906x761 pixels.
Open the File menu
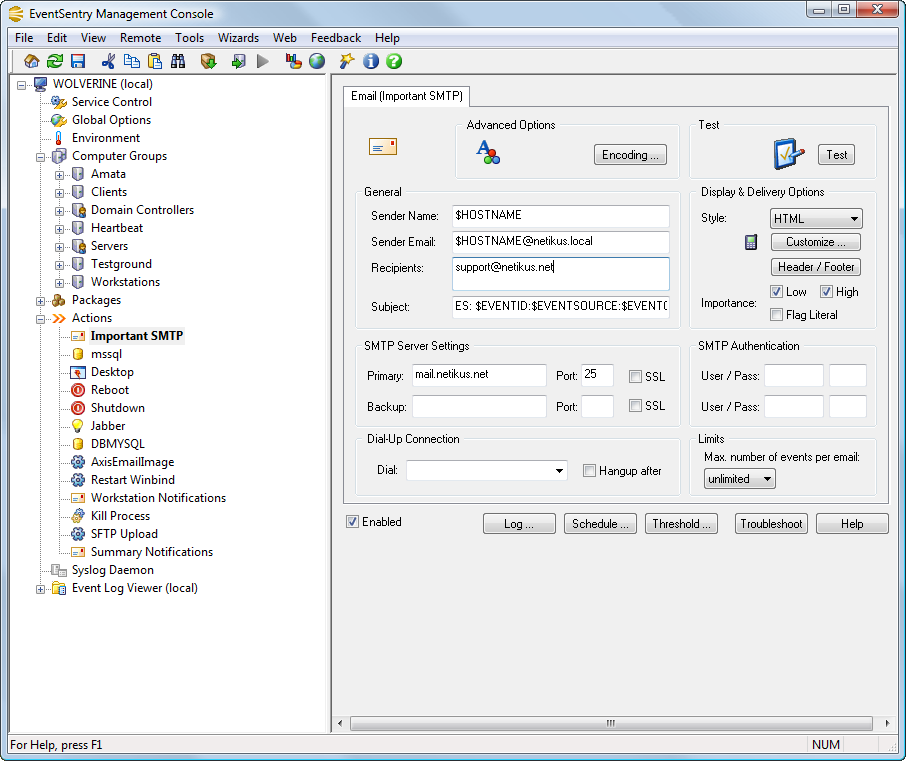24,38
